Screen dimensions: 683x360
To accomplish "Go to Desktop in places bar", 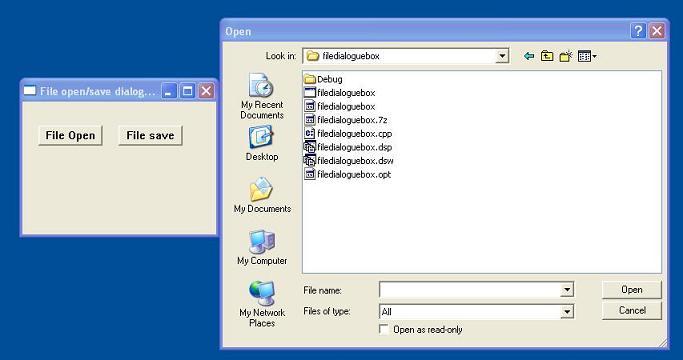I will coord(262,143).
